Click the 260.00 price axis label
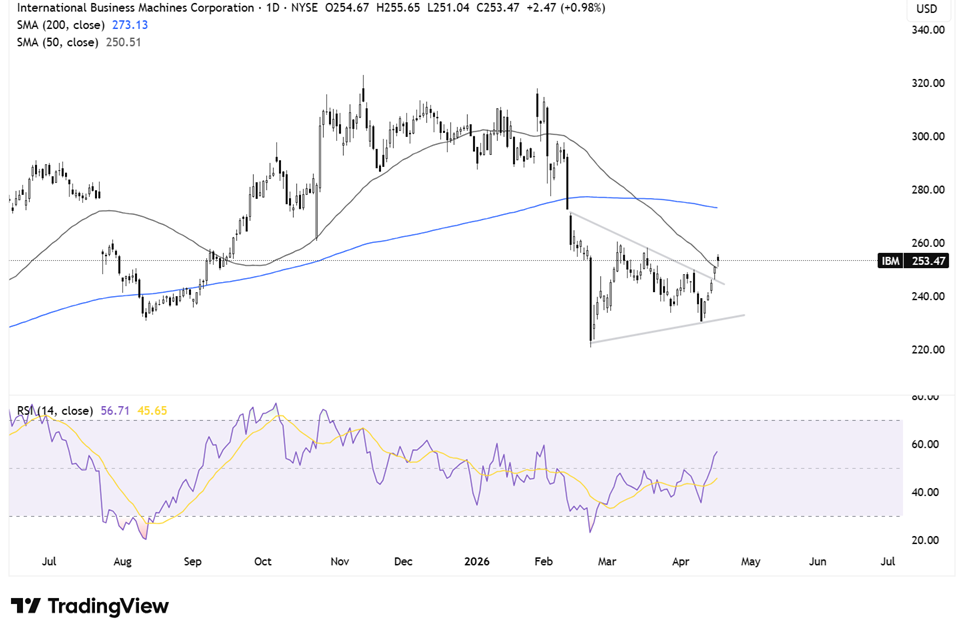Screen dimensions: 967x636 928,243
